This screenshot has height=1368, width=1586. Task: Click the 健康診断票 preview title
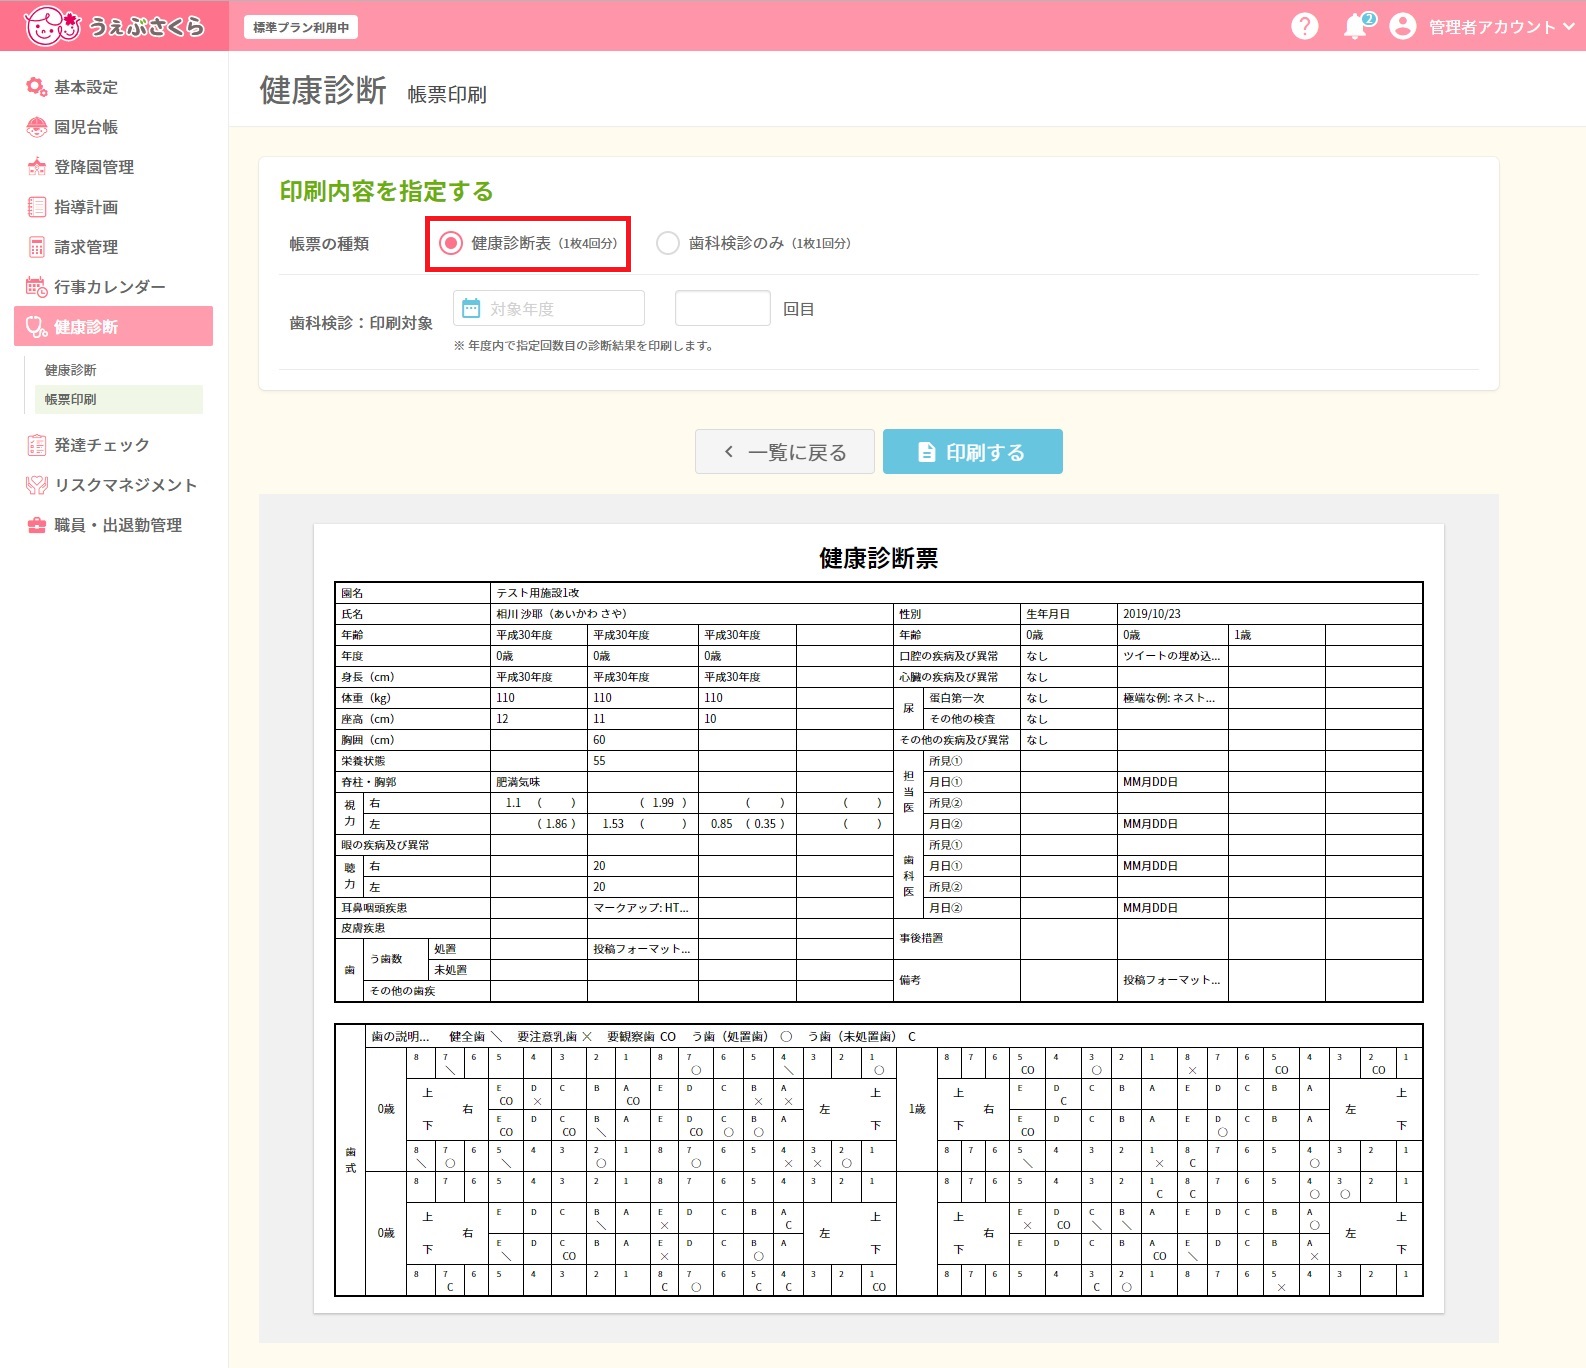[x=879, y=558]
